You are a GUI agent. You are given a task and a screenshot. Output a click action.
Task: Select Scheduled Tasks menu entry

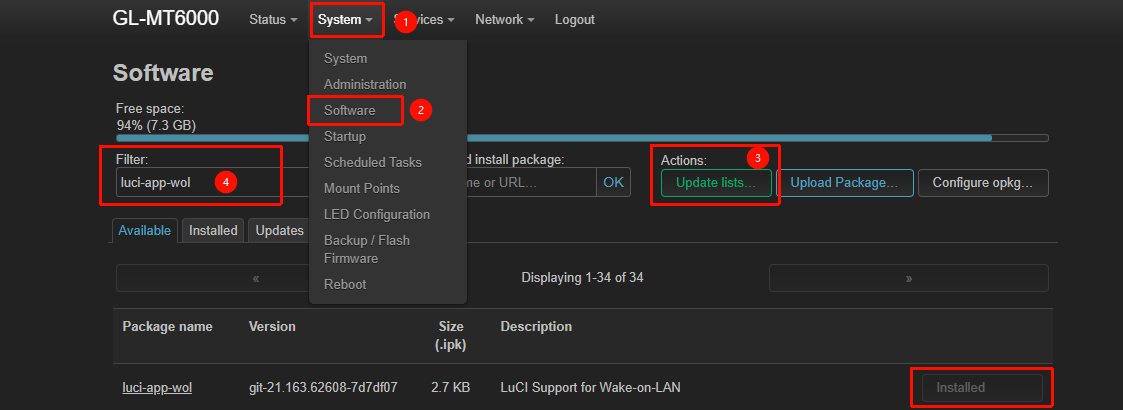(373, 162)
